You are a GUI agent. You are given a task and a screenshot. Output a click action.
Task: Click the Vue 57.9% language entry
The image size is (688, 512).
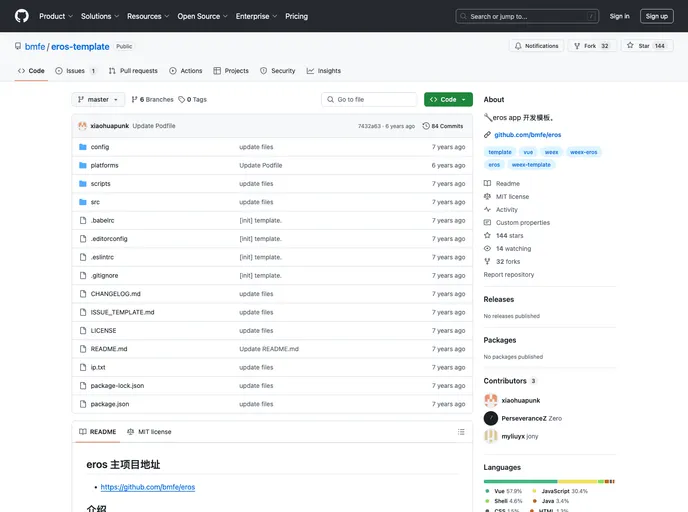503,491
